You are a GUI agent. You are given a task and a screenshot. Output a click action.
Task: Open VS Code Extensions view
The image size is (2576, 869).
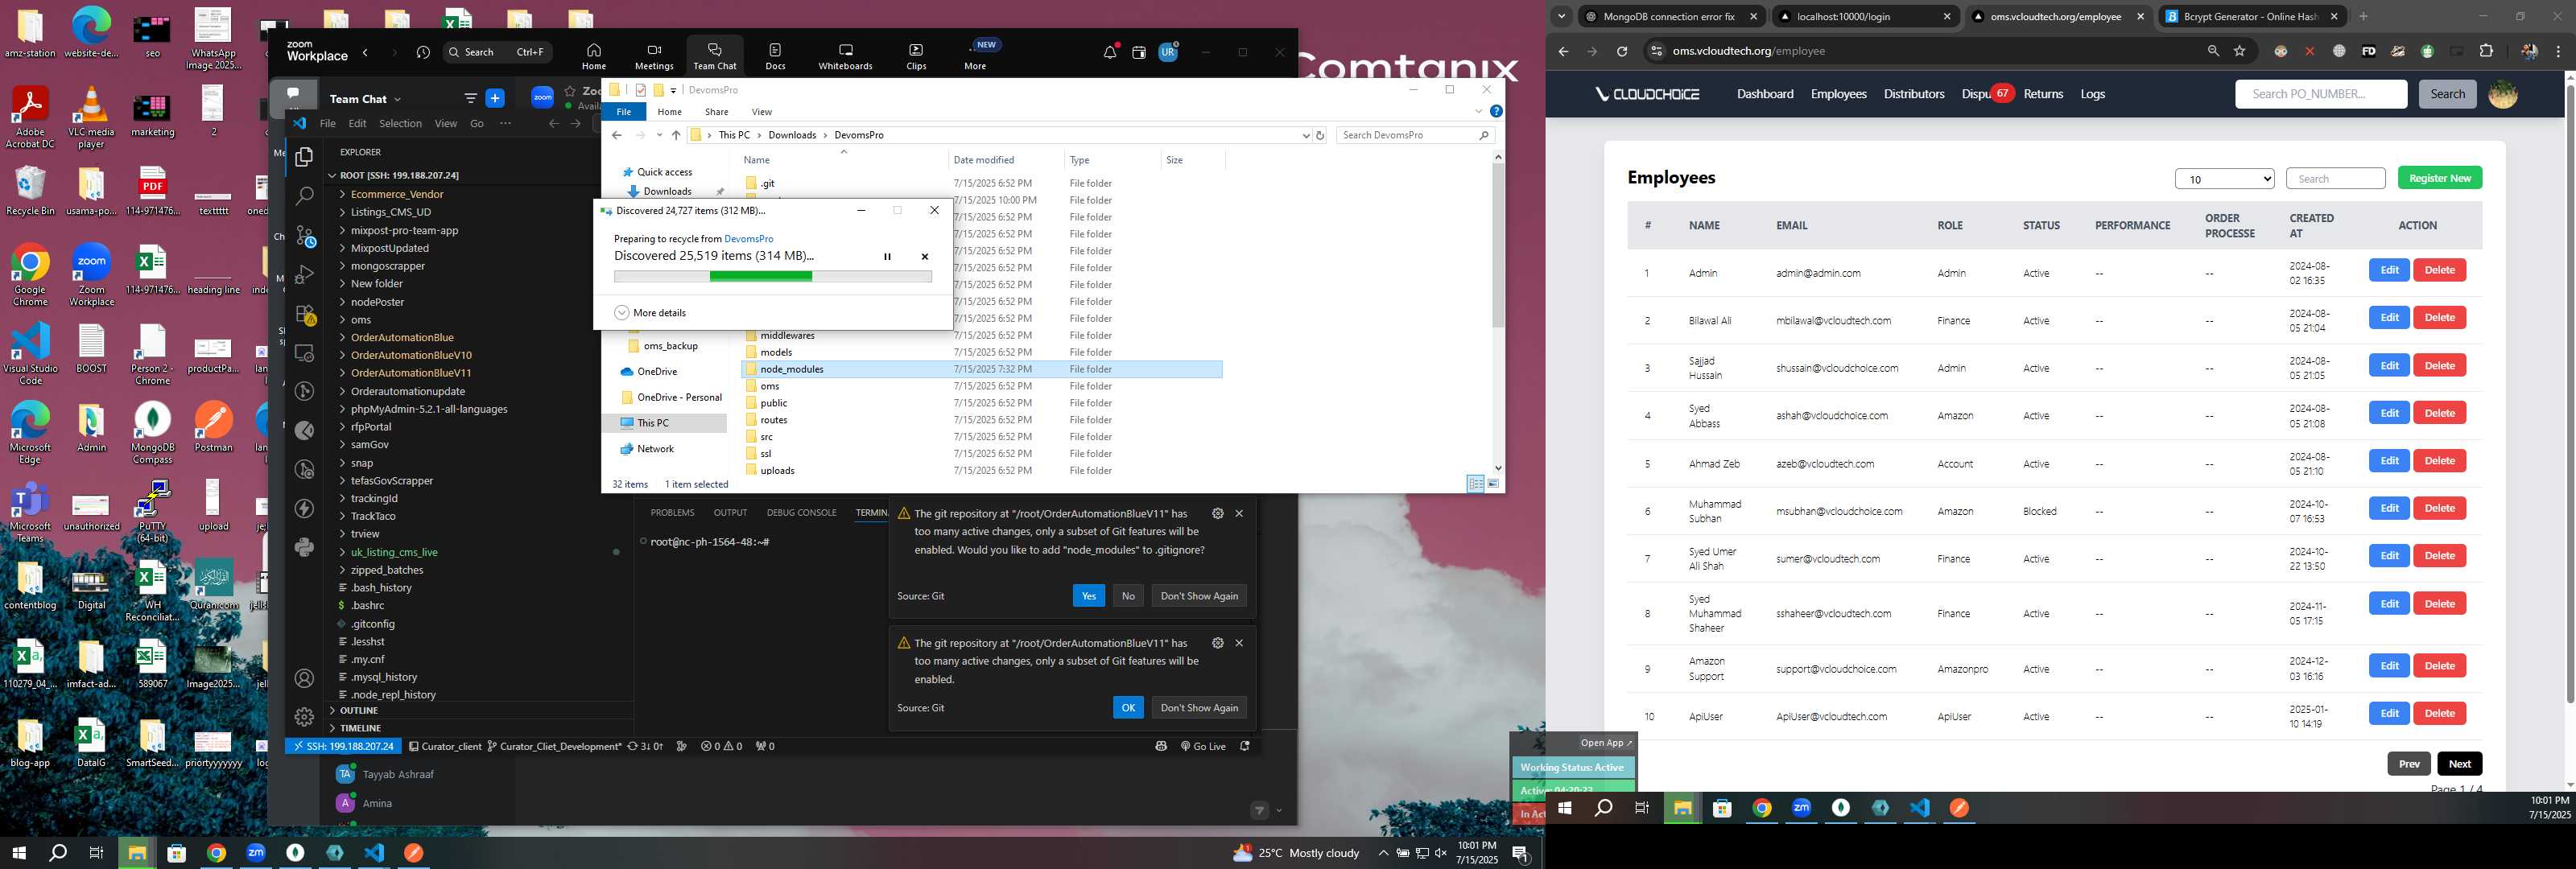click(x=304, y=314)
